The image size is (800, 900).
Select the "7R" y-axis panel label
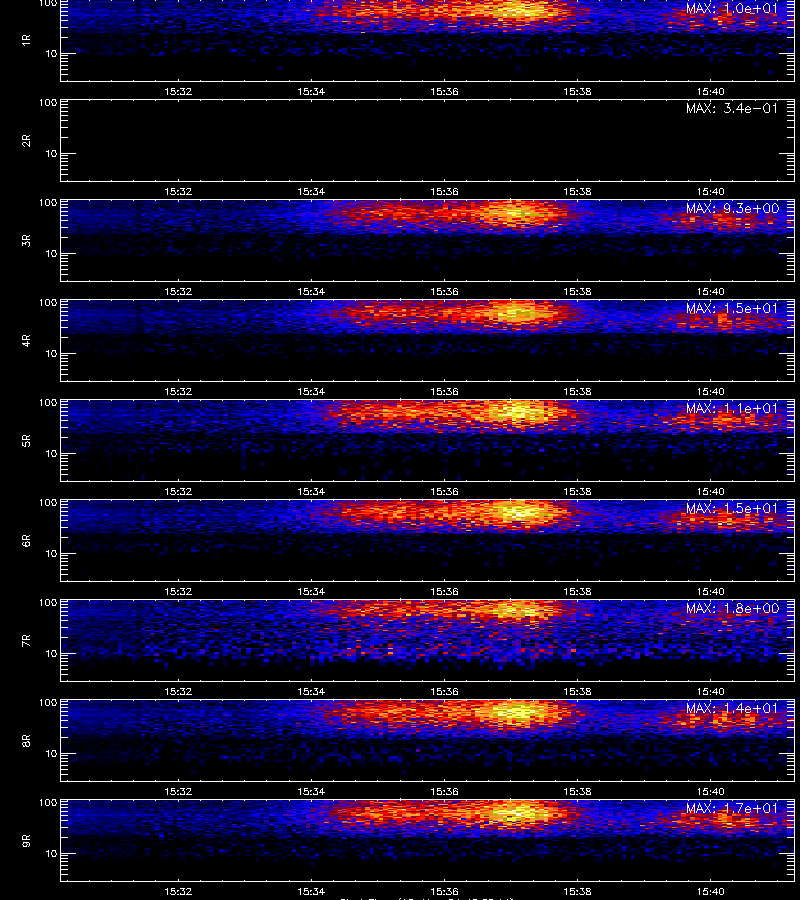(x=26, y=641)
